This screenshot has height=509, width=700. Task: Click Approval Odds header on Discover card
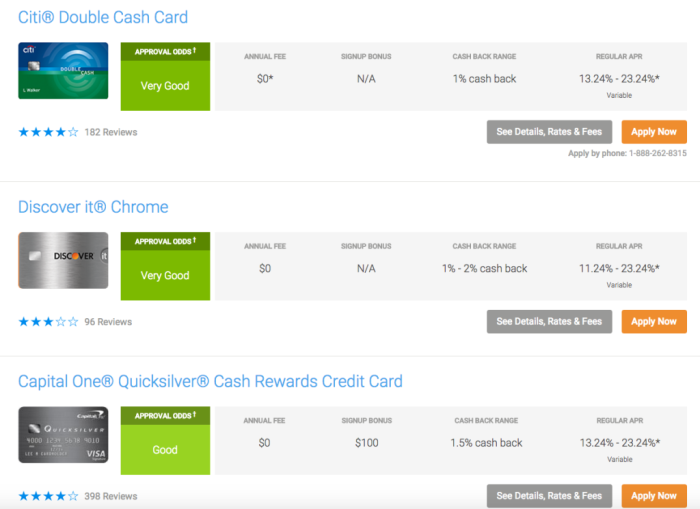click(165, 242)
